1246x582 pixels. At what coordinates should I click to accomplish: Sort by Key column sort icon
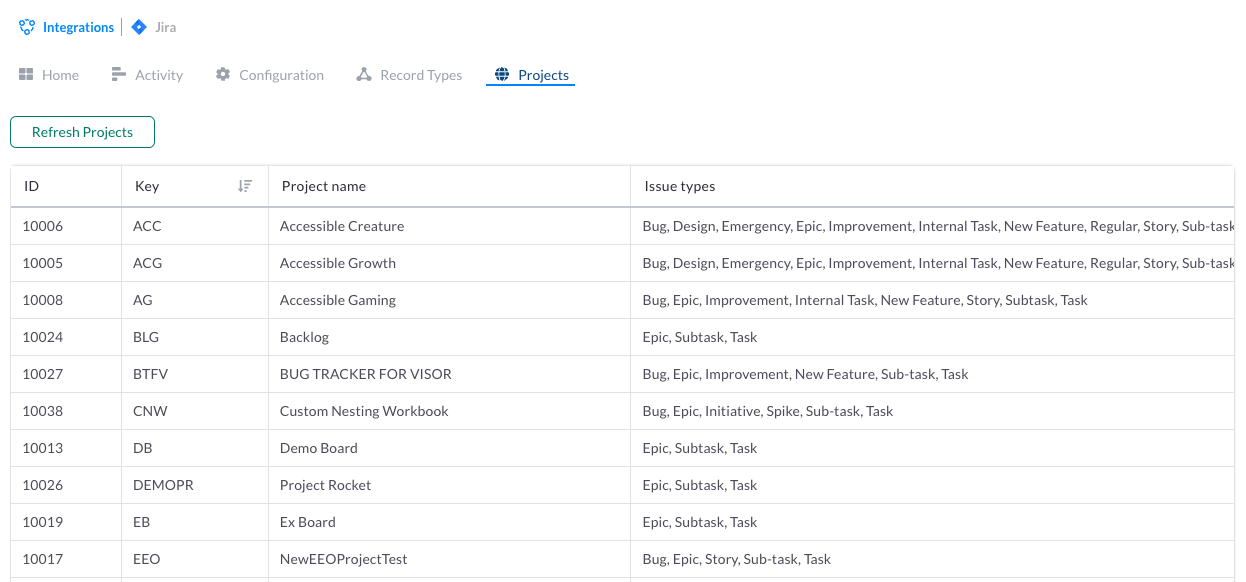coord(245,186)
